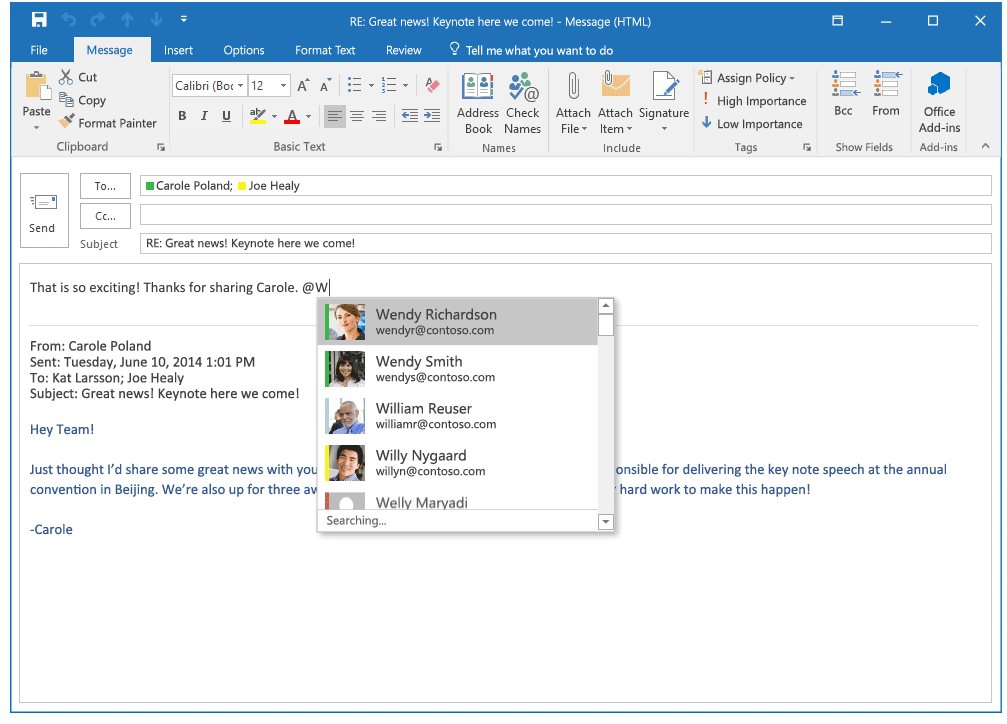Open Basic Text dialog launcher
This screenshot has height=724, width=1007.
pos(438,147)
